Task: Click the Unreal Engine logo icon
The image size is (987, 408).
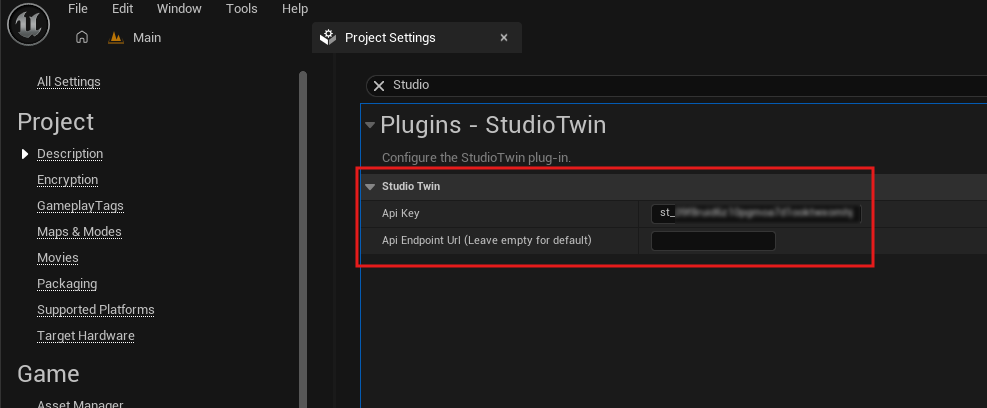Action: pyautogui.click(x=28, y=24)
